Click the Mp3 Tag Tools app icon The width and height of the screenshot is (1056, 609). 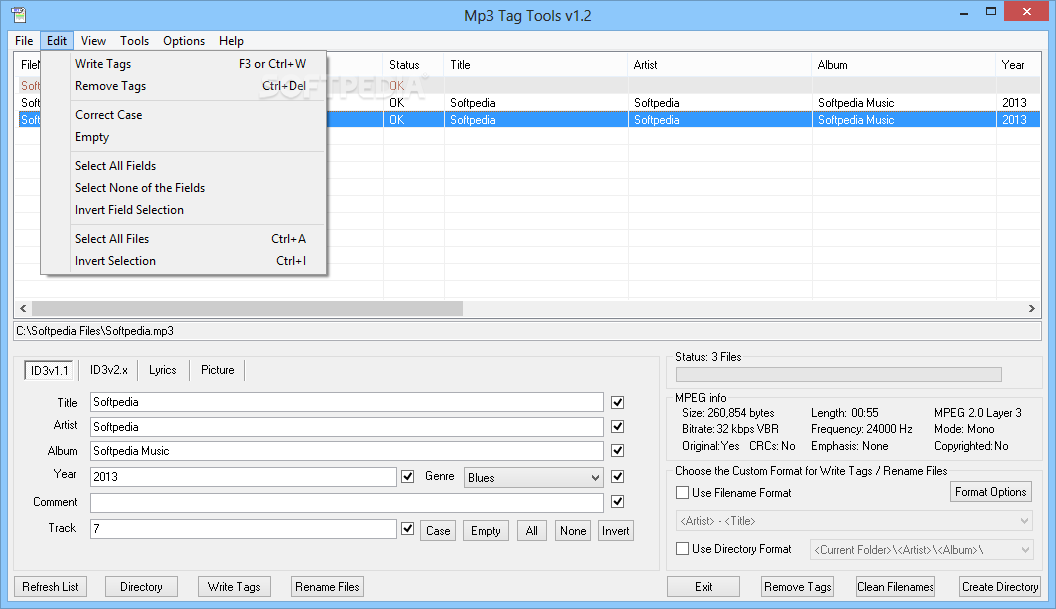pos(19,15)
